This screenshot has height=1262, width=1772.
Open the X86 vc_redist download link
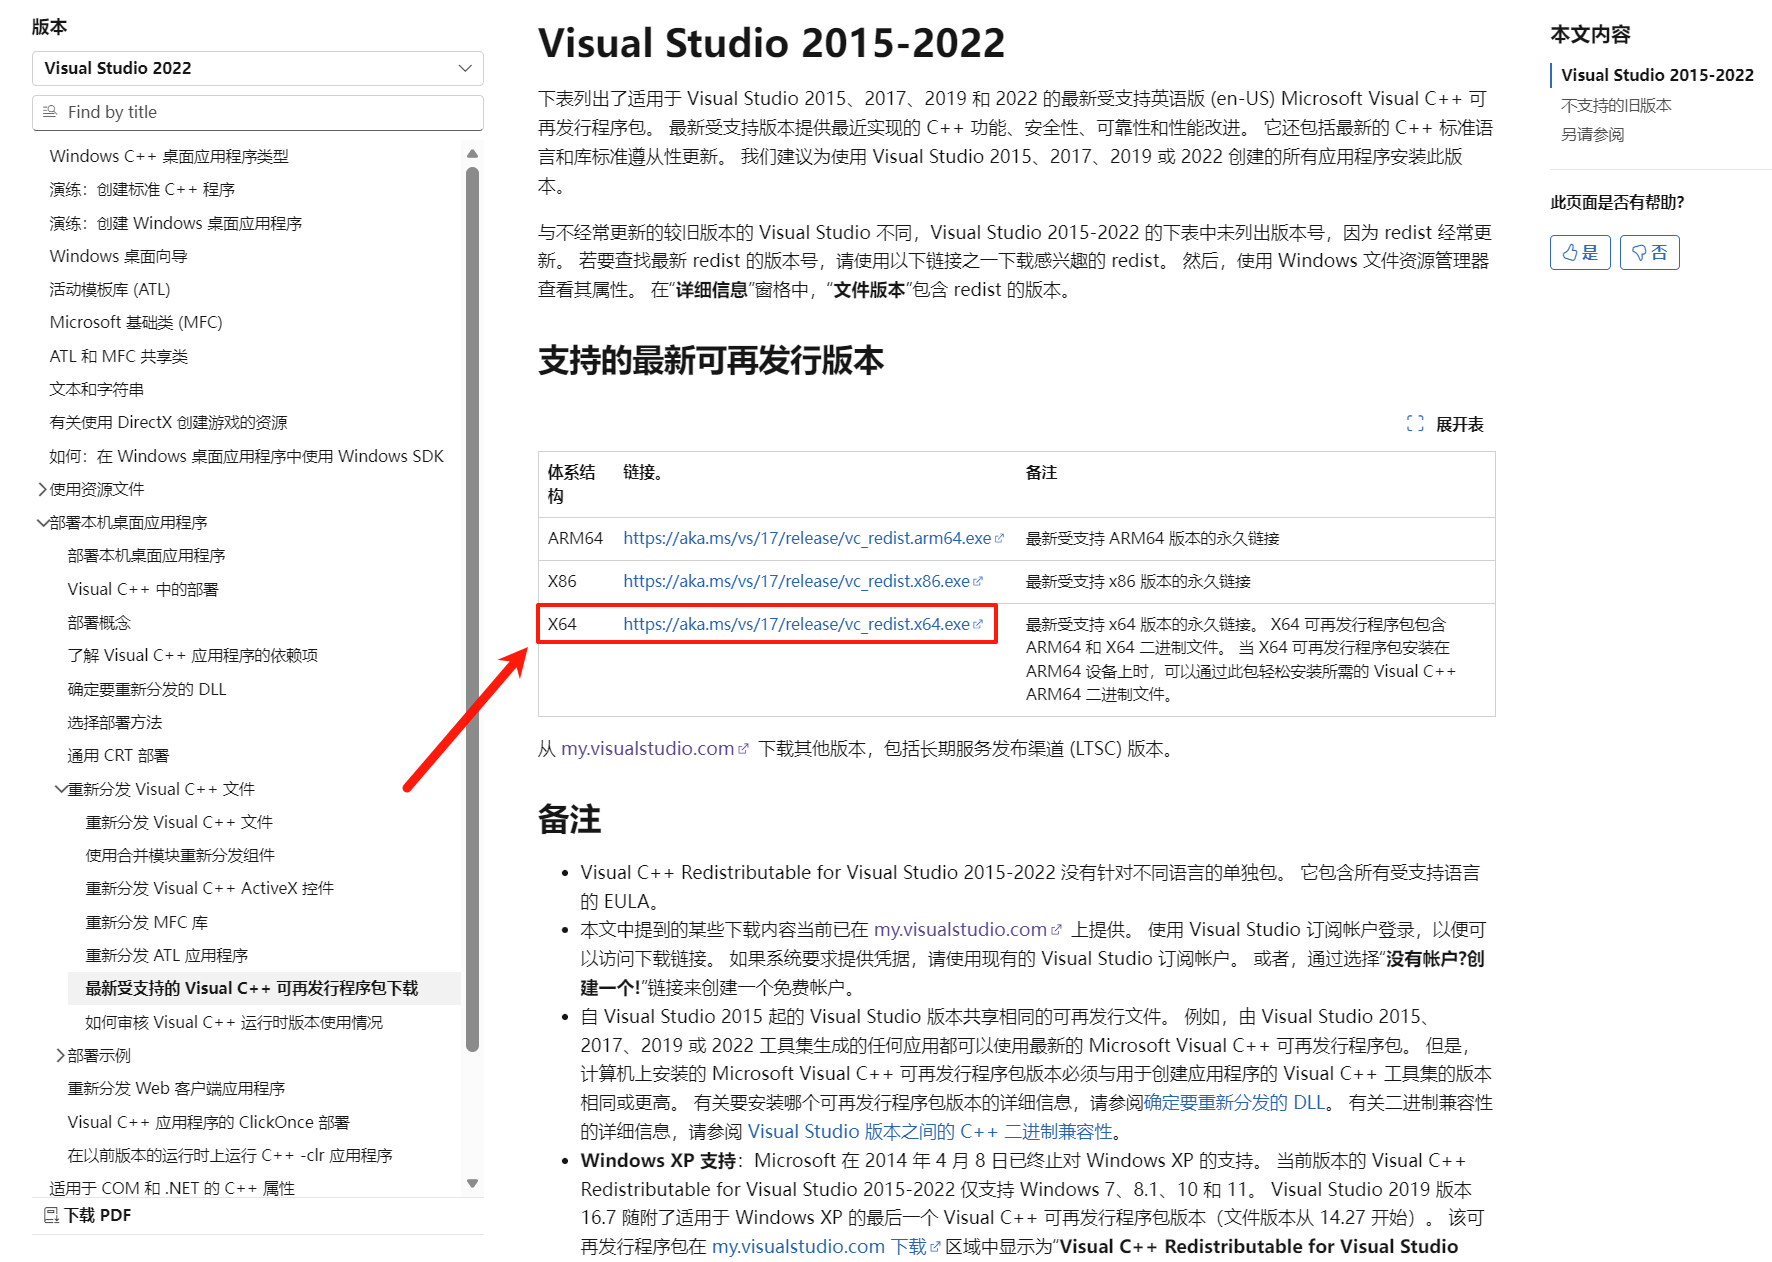click(x=796, y=581)
